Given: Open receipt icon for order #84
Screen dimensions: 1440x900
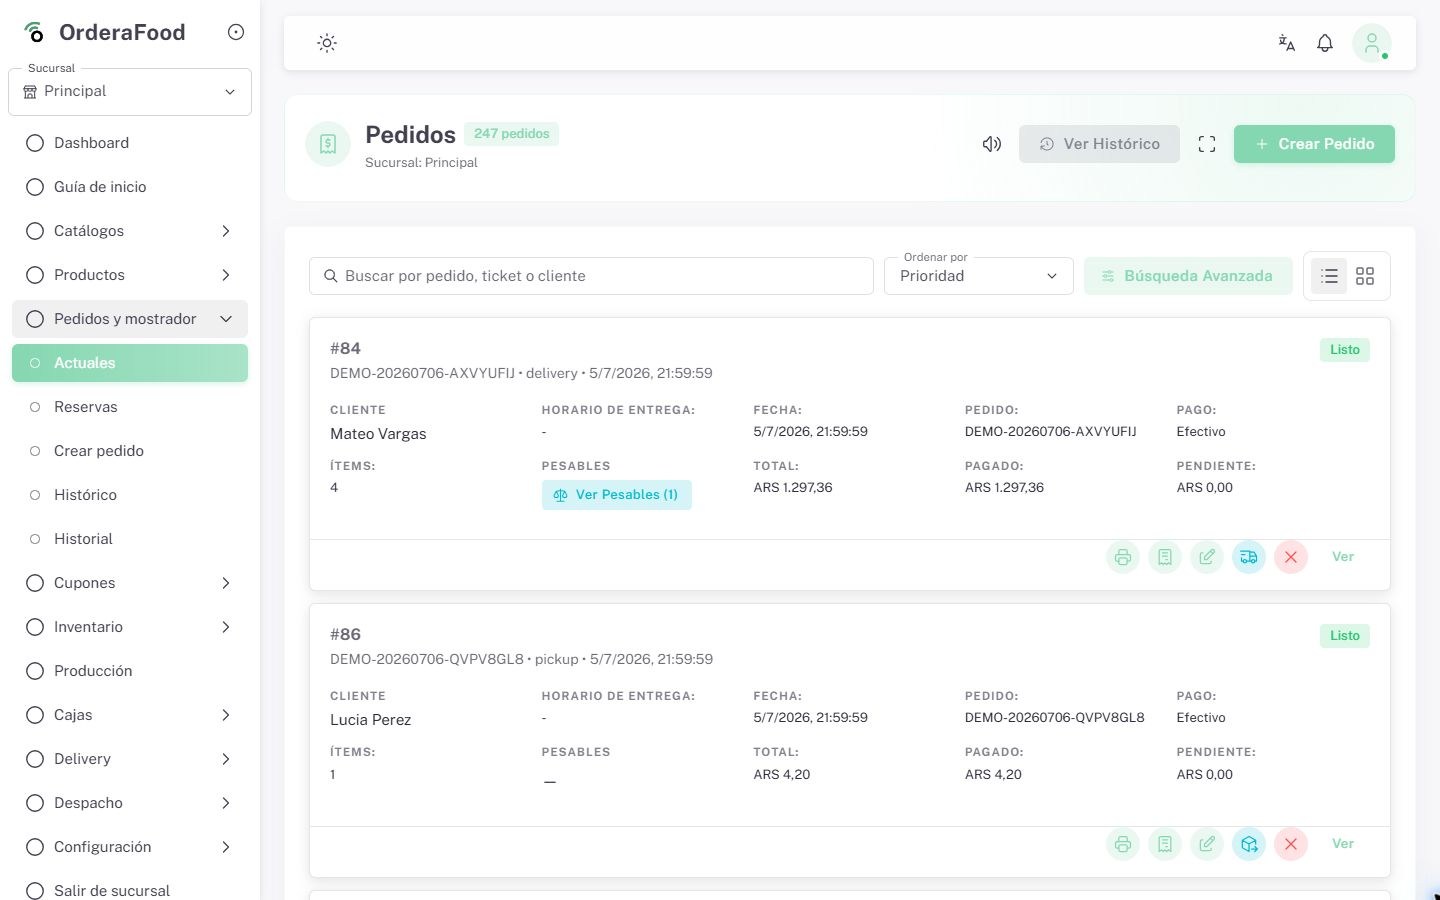Looking at the screenshot, I should point(1165,557).
